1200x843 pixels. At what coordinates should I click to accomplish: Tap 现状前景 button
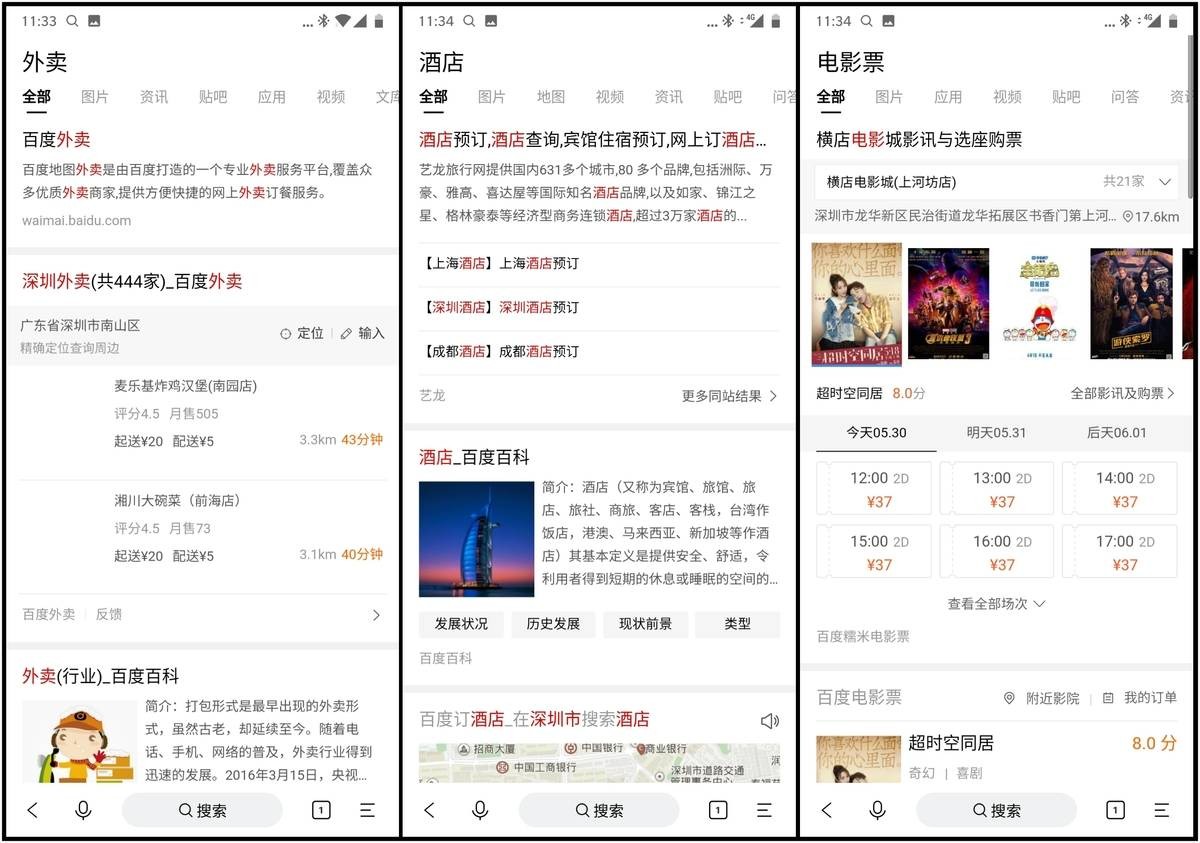645,624
